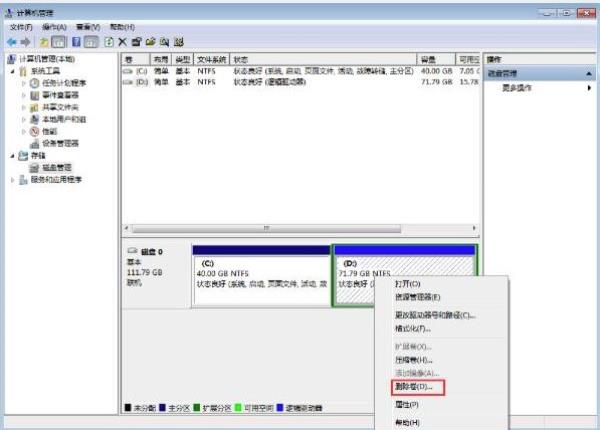Expand the 事件查看器 node arrow
Viewport: 600px width, 430px height.
[x=24, y=95]
